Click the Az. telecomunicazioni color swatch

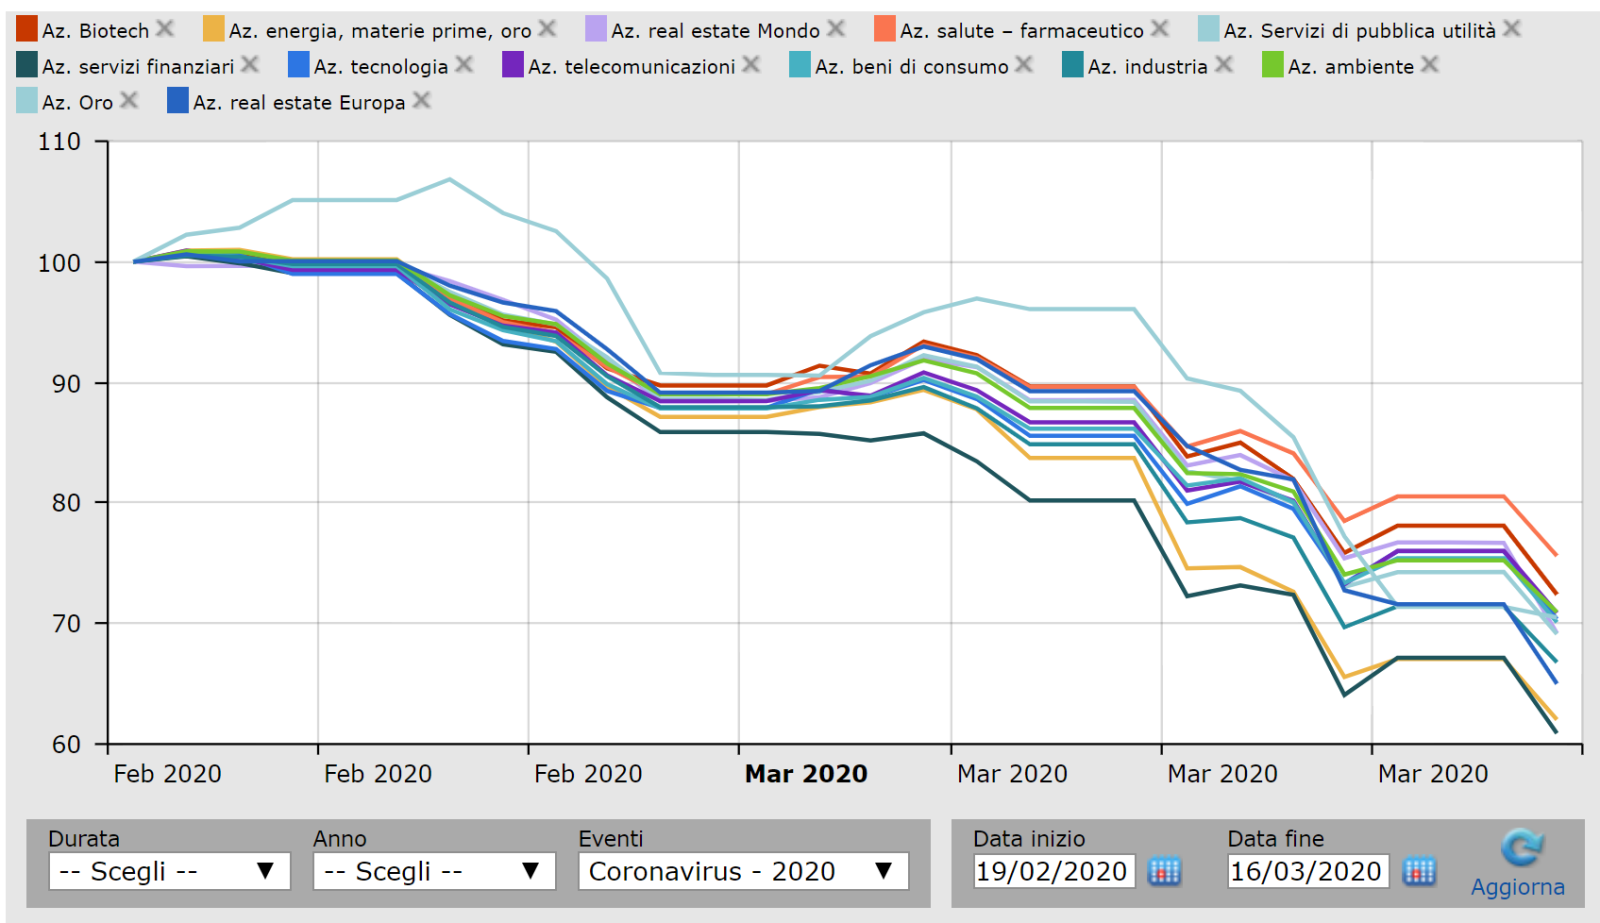click(x=513, y=65)
